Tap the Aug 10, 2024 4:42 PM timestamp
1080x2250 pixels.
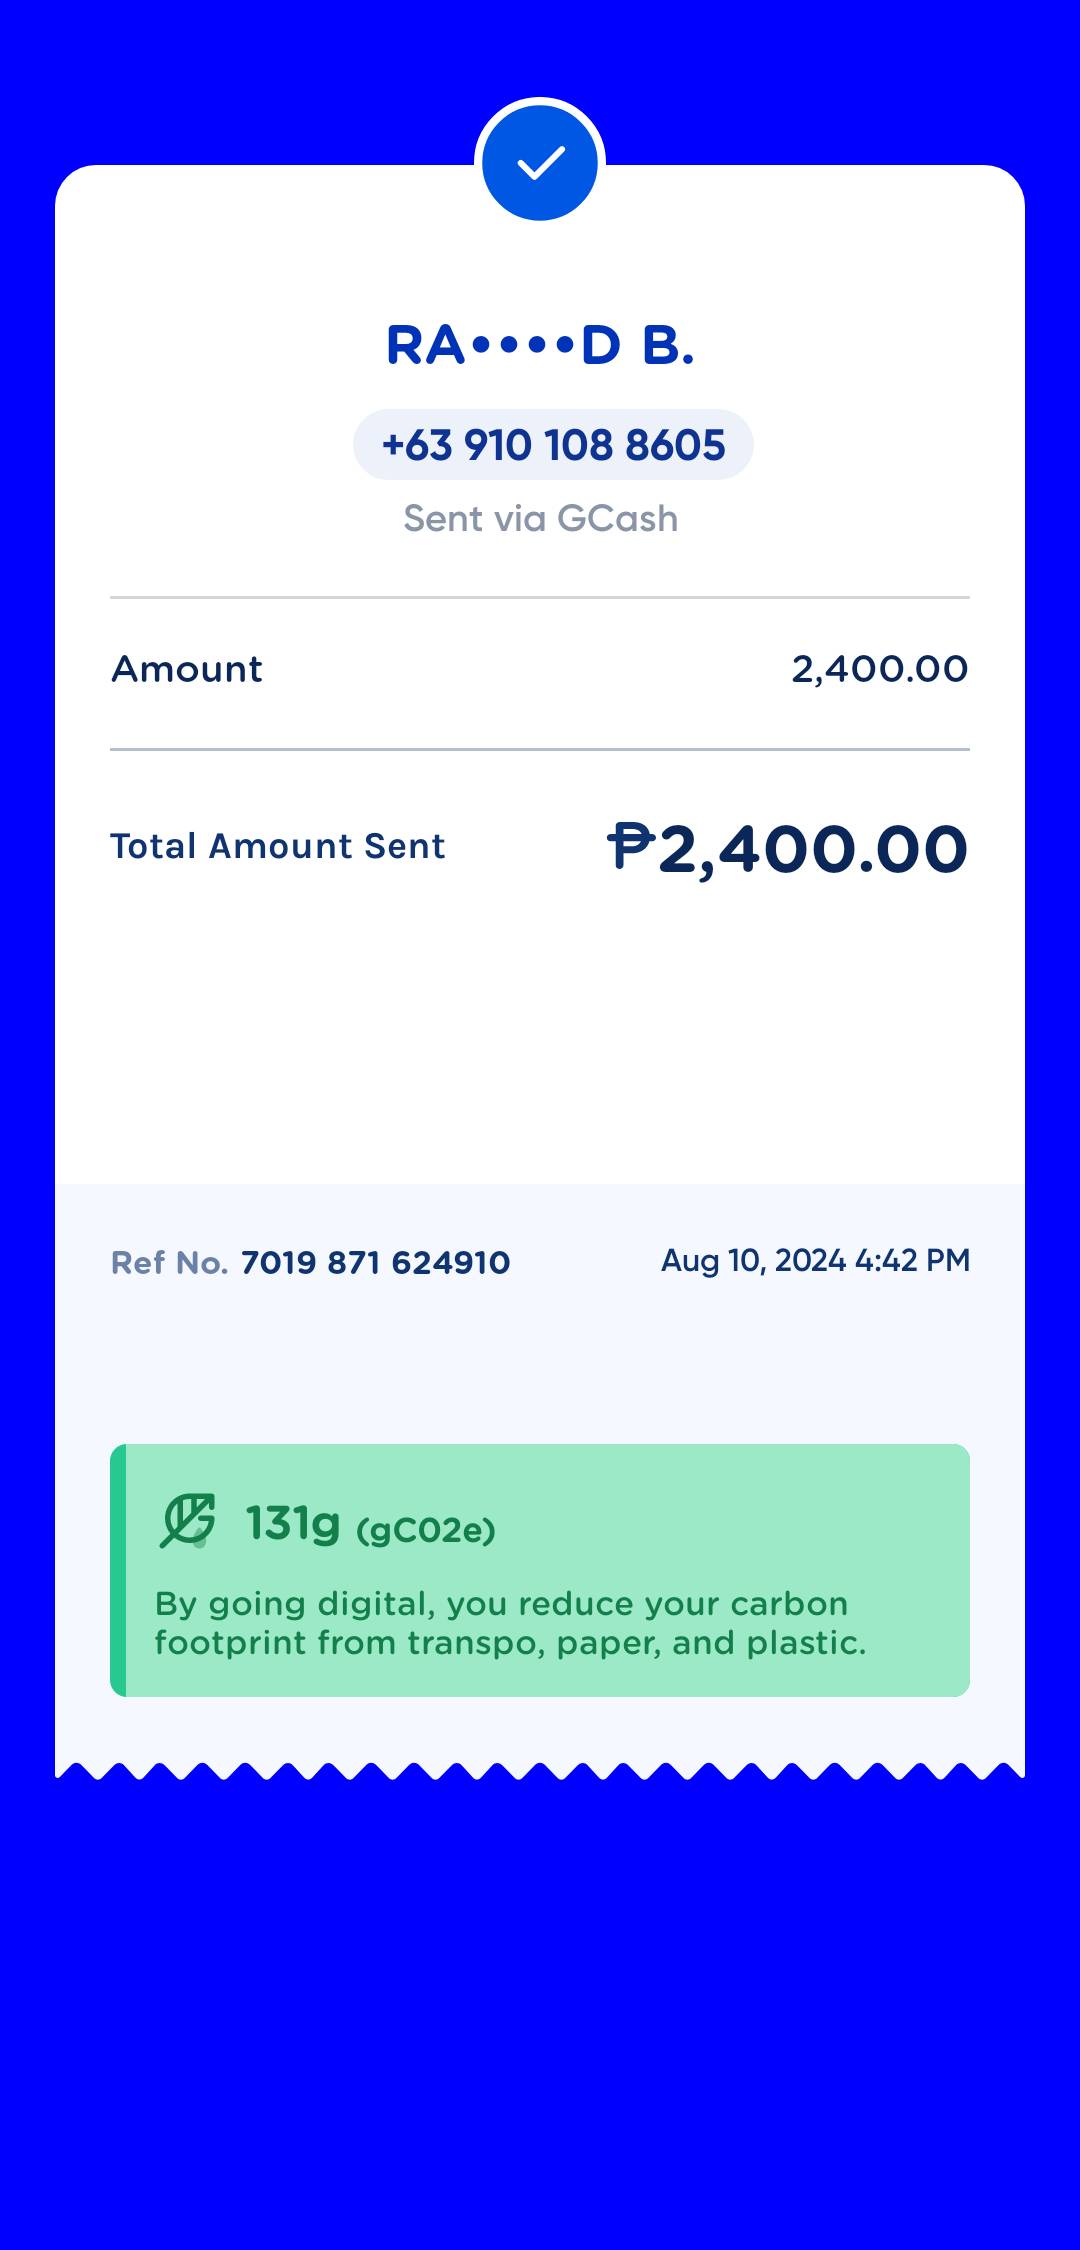815,1261
